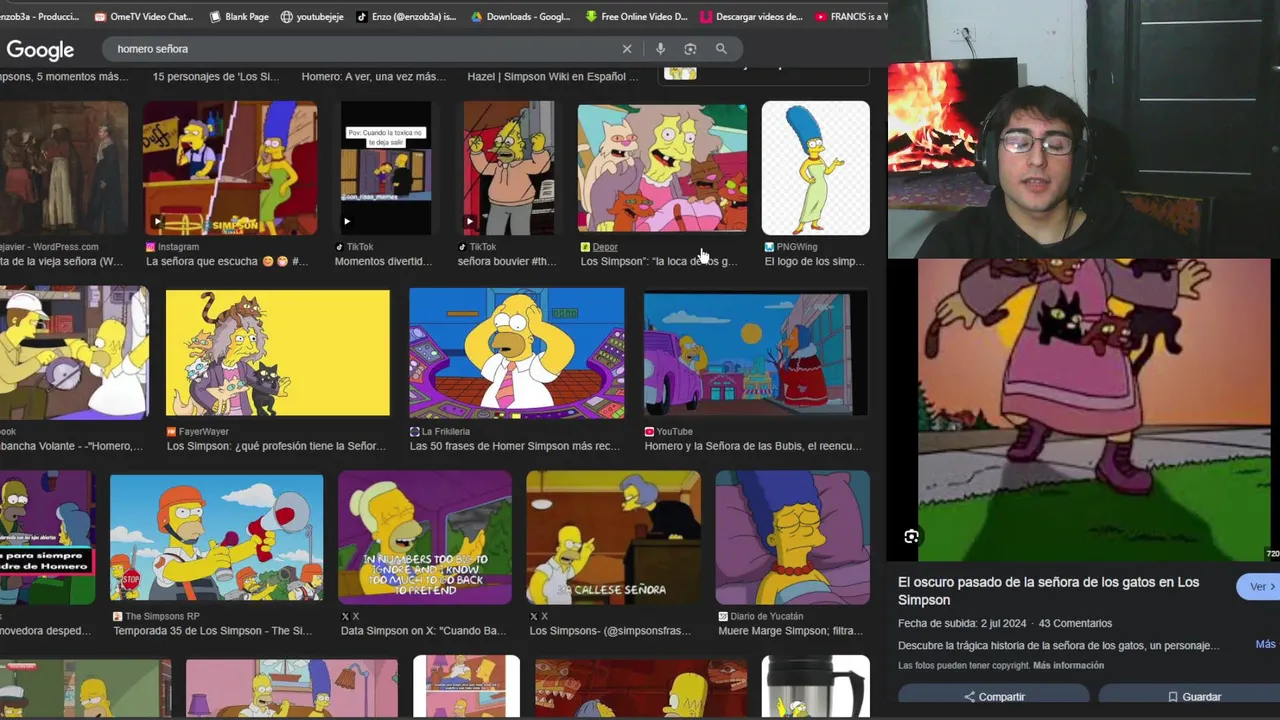
Task: Open the 'CALLESE SEÑORA' thumbnail
Action: pyautogui.click(x=614, y=538)
